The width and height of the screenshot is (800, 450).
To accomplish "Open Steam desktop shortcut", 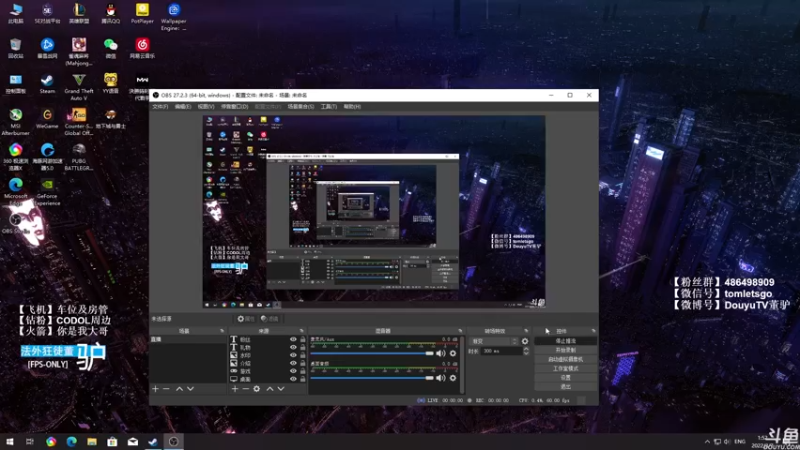I will click(x=47, y=84).
